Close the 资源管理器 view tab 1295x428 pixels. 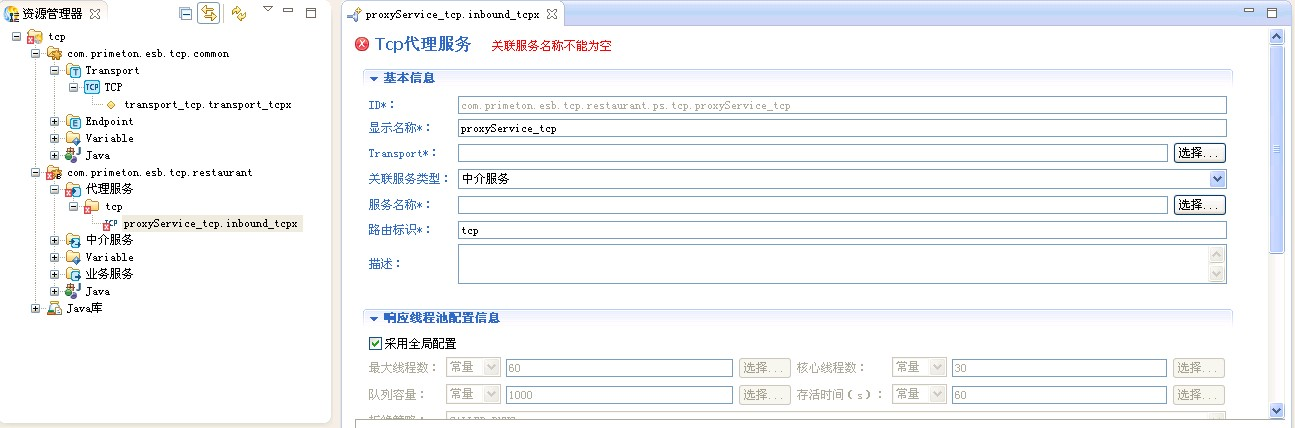coord(95,14)
